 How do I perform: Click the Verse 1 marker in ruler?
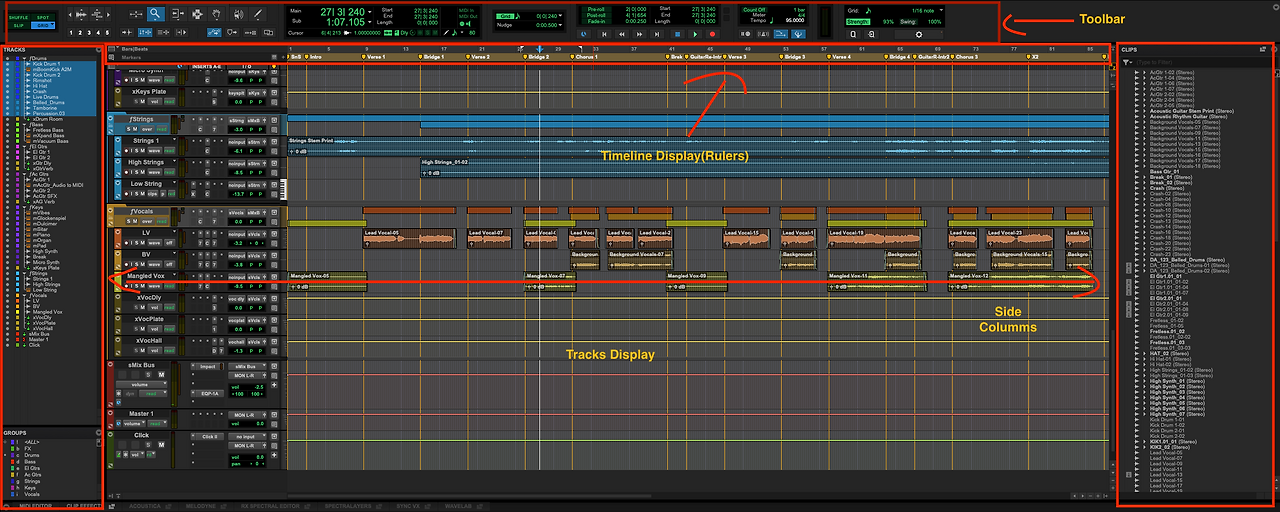(374, 57)
